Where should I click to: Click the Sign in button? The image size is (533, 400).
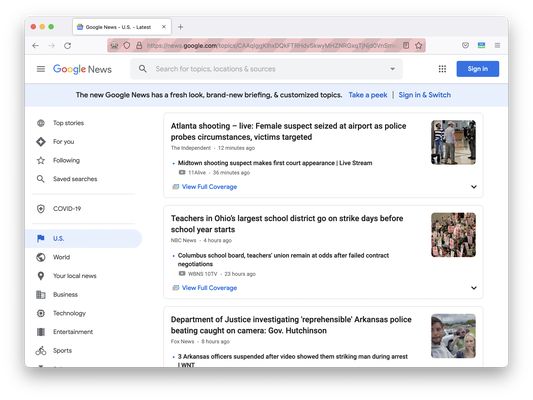478,69
